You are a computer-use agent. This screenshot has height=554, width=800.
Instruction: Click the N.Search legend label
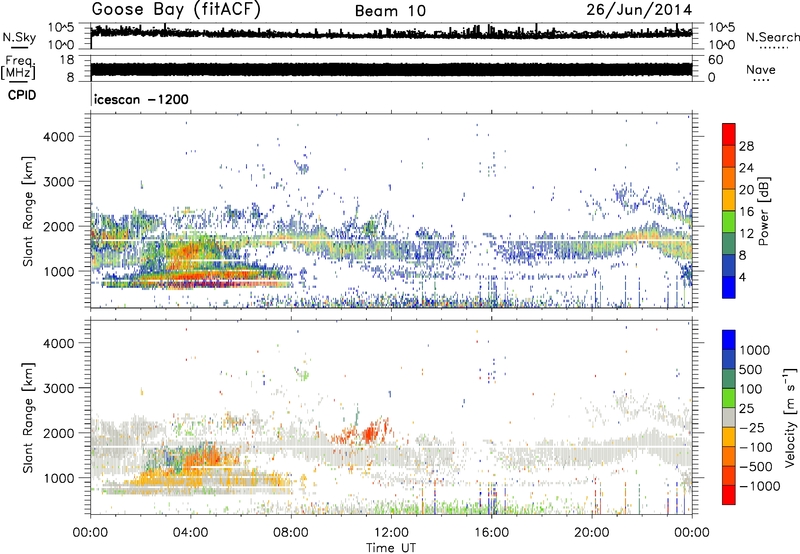(772, 37)
